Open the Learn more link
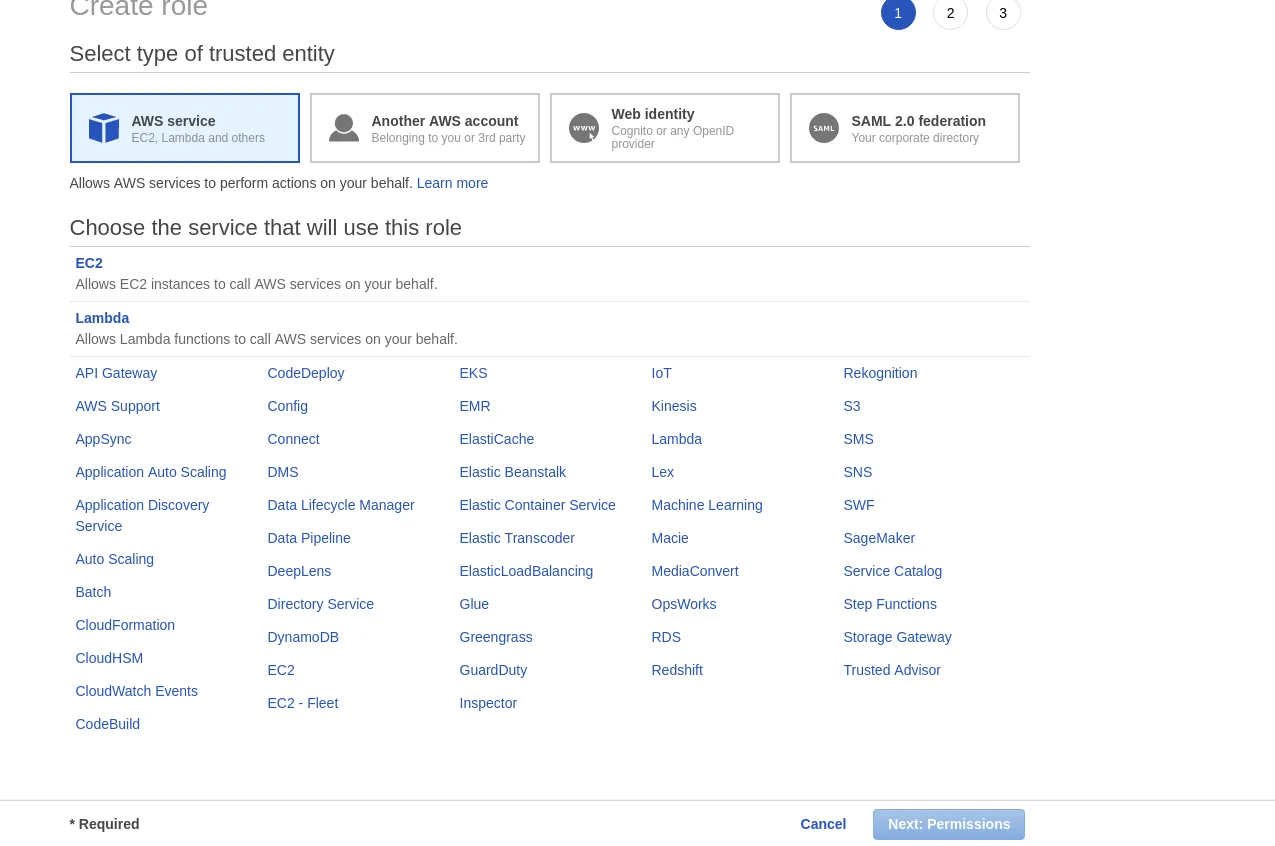1275x846 pixels. 452,183
